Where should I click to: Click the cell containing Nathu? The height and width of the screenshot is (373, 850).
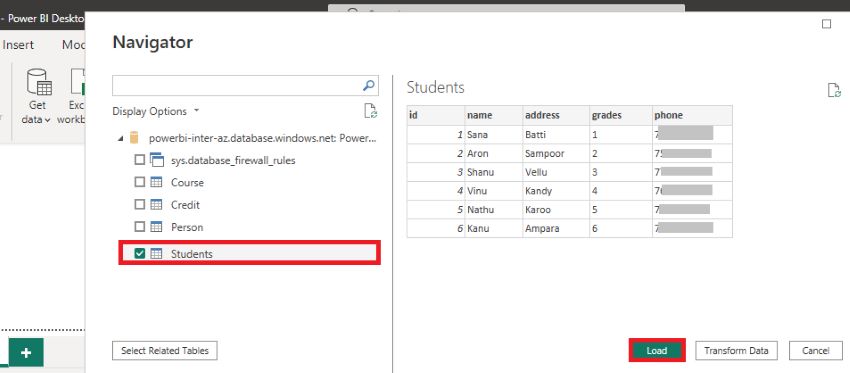click(493, 209)
